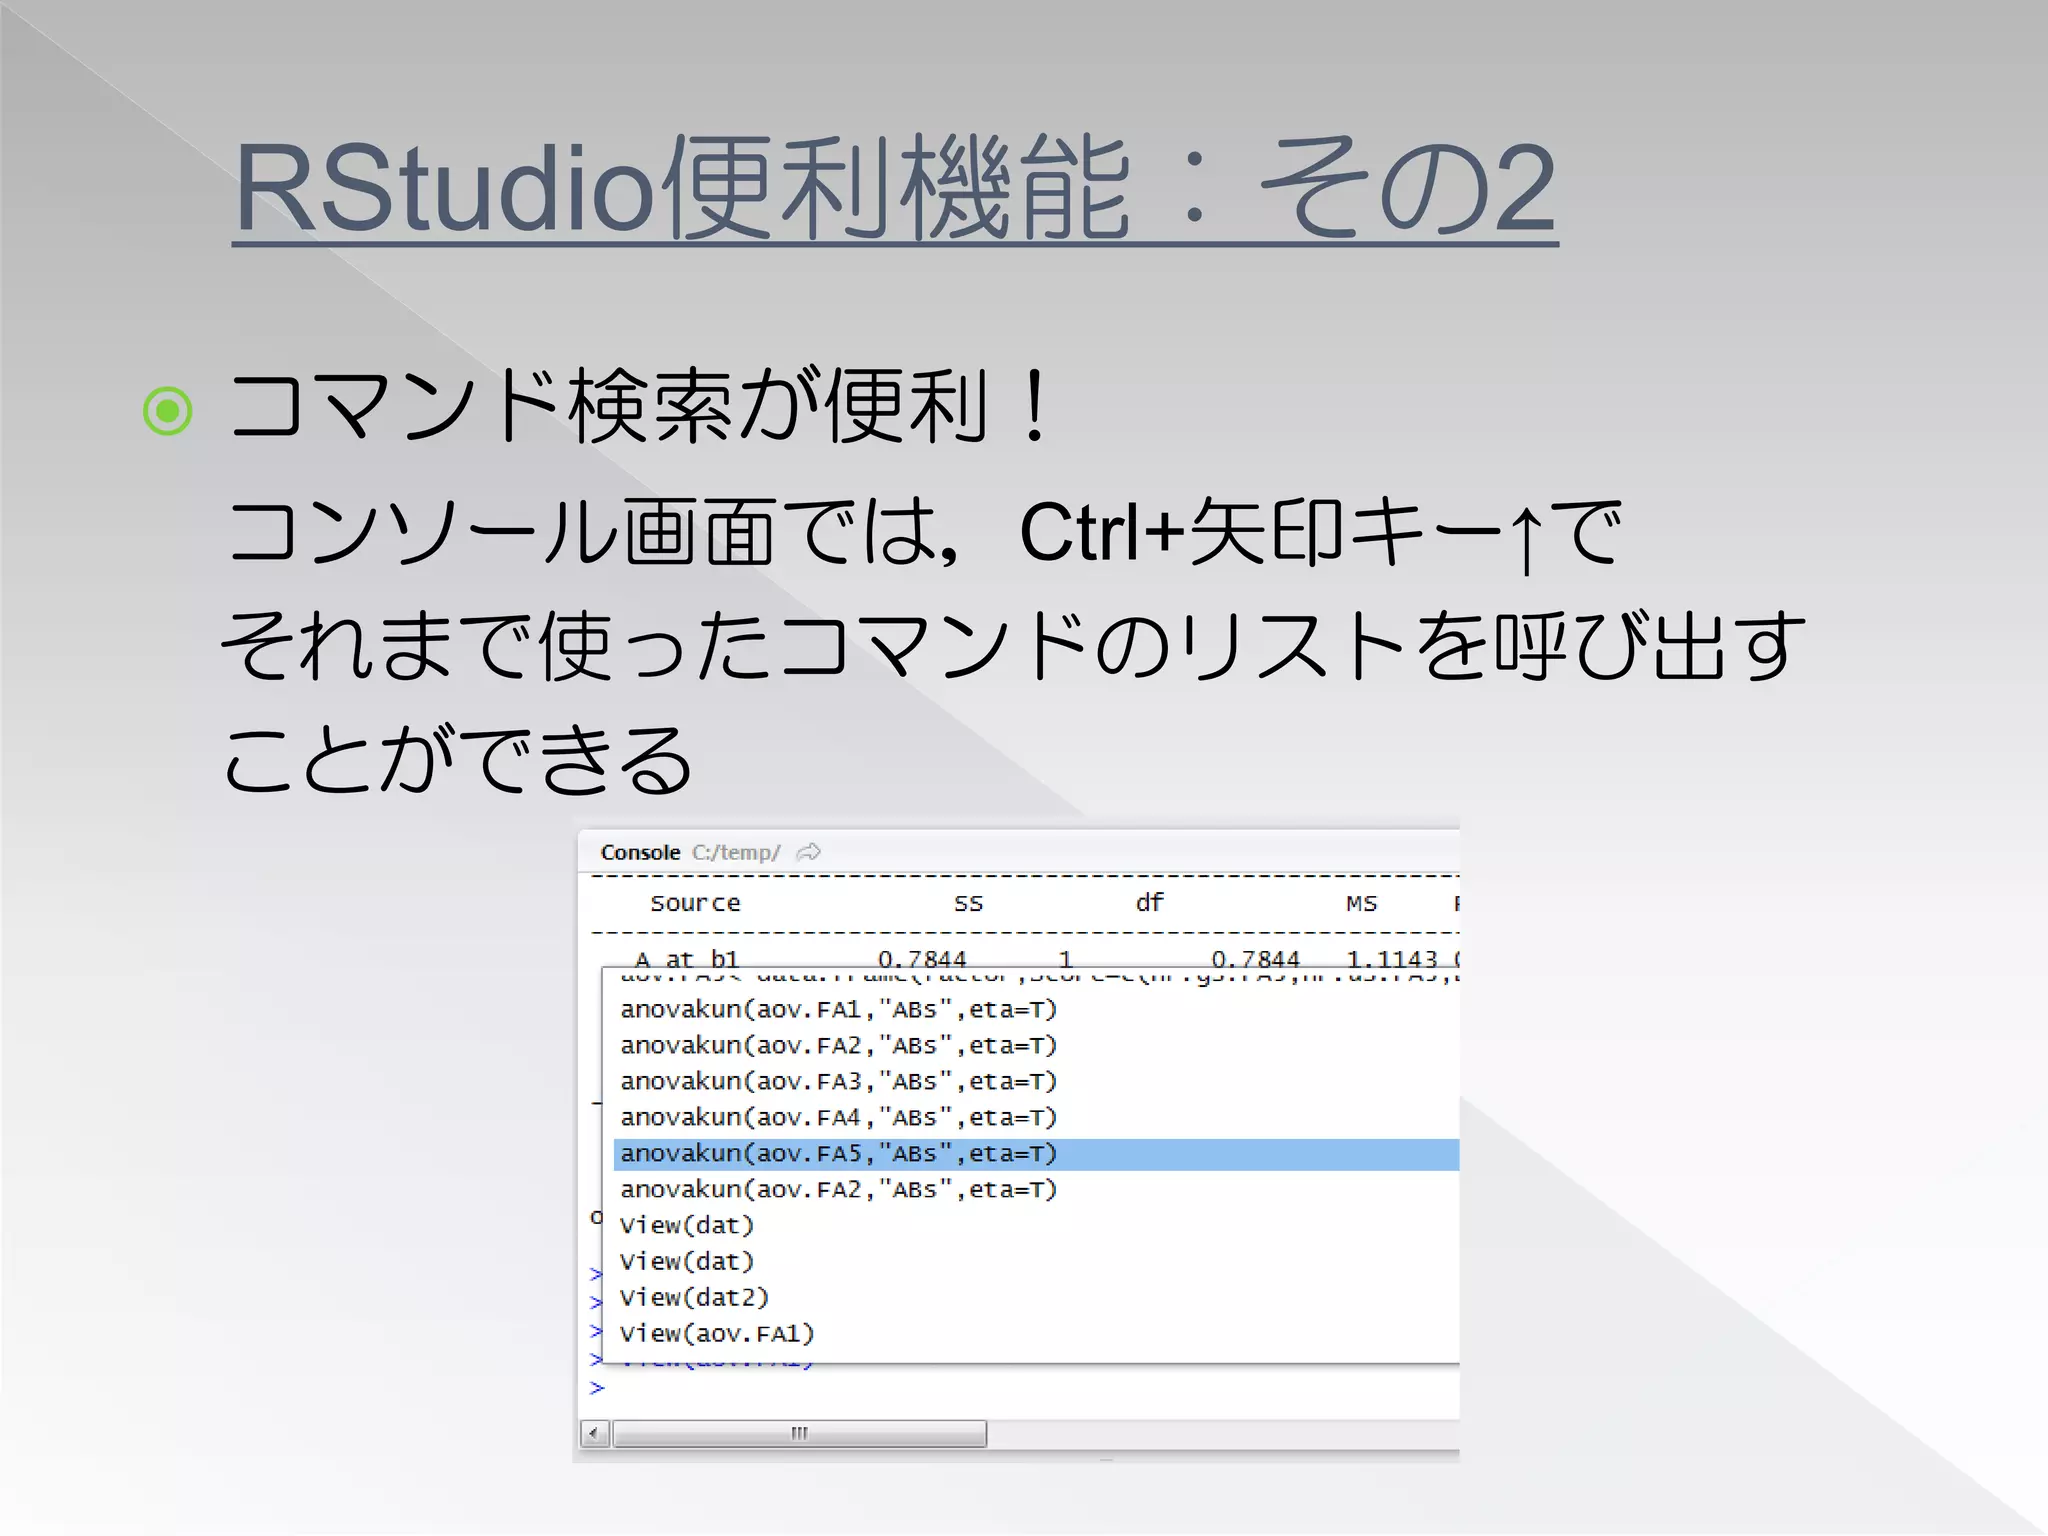
Task: Select View(dat2) in command history
Action: coord(694,1297)
